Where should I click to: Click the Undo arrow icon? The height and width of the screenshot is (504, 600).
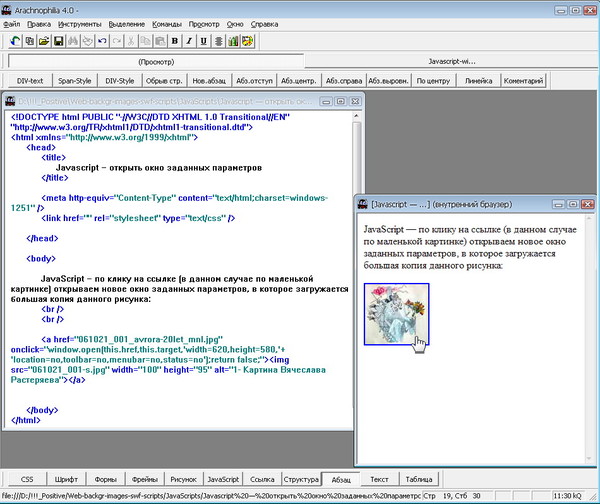102,41
